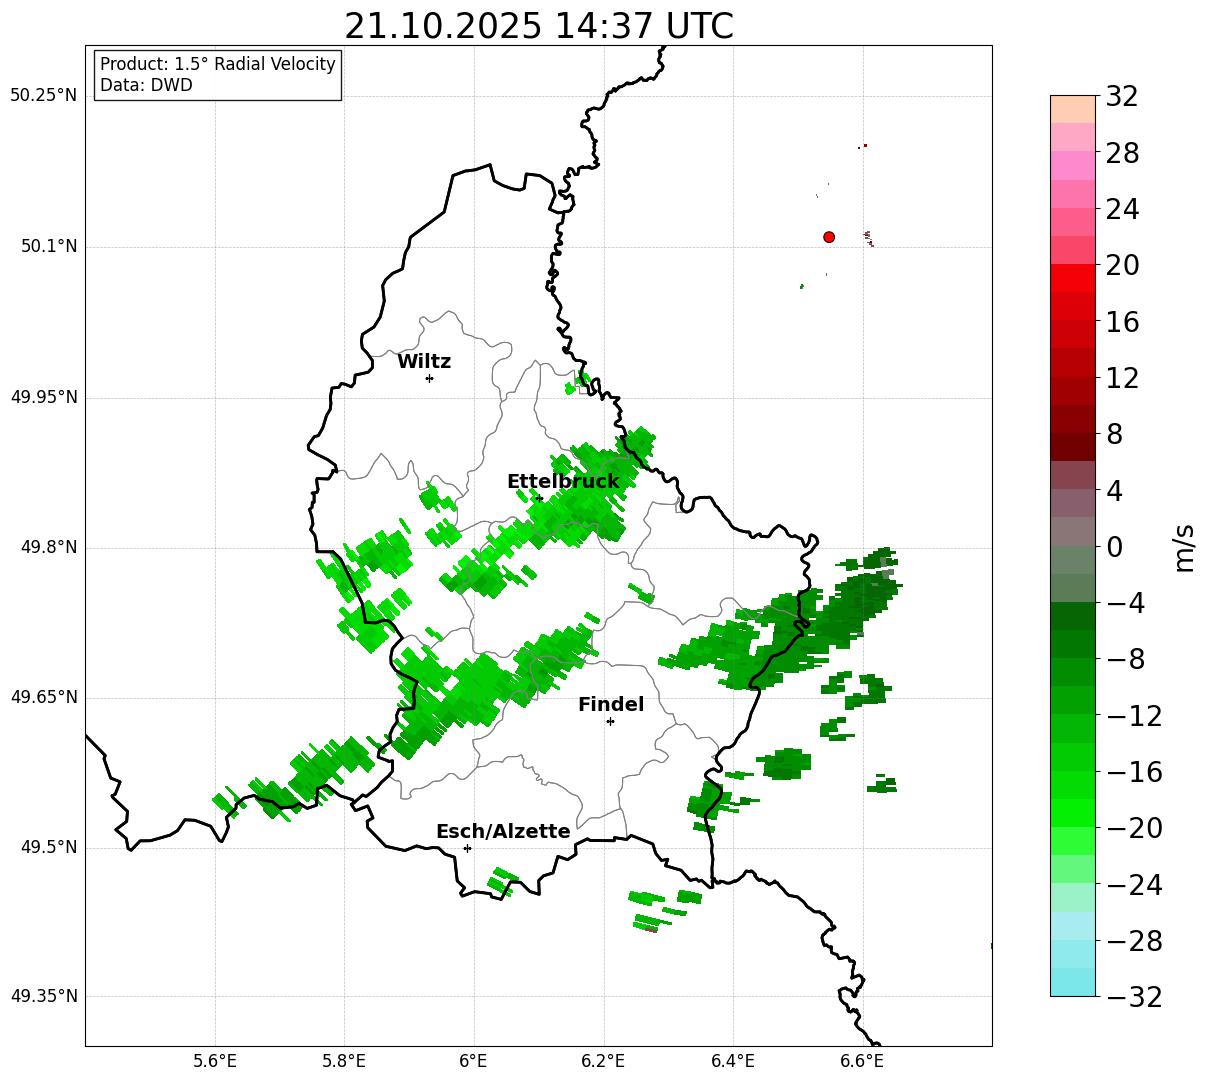Viewport: 1207px width, 1081px height.
Task: Click the cyan bottom colorbar segment near −32
Action: click(1073, 982)
